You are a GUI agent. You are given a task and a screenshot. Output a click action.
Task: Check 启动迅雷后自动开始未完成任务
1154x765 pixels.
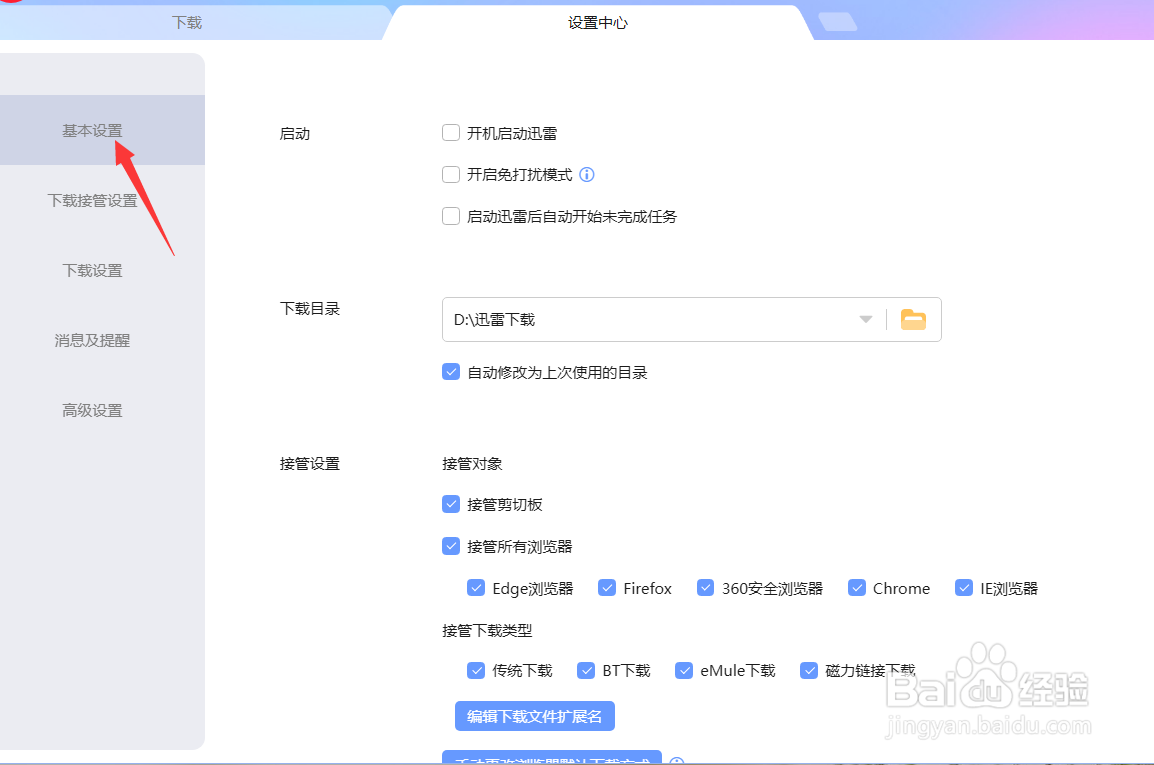(450, 216)
